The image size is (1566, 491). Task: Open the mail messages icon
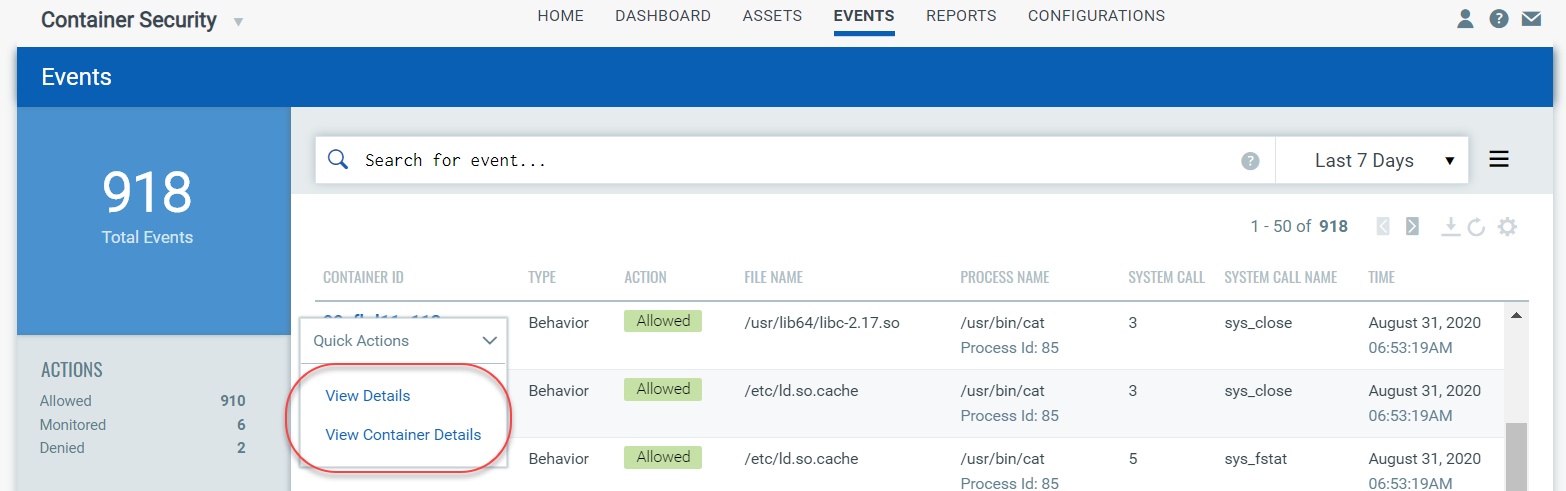coord(1531,18)
